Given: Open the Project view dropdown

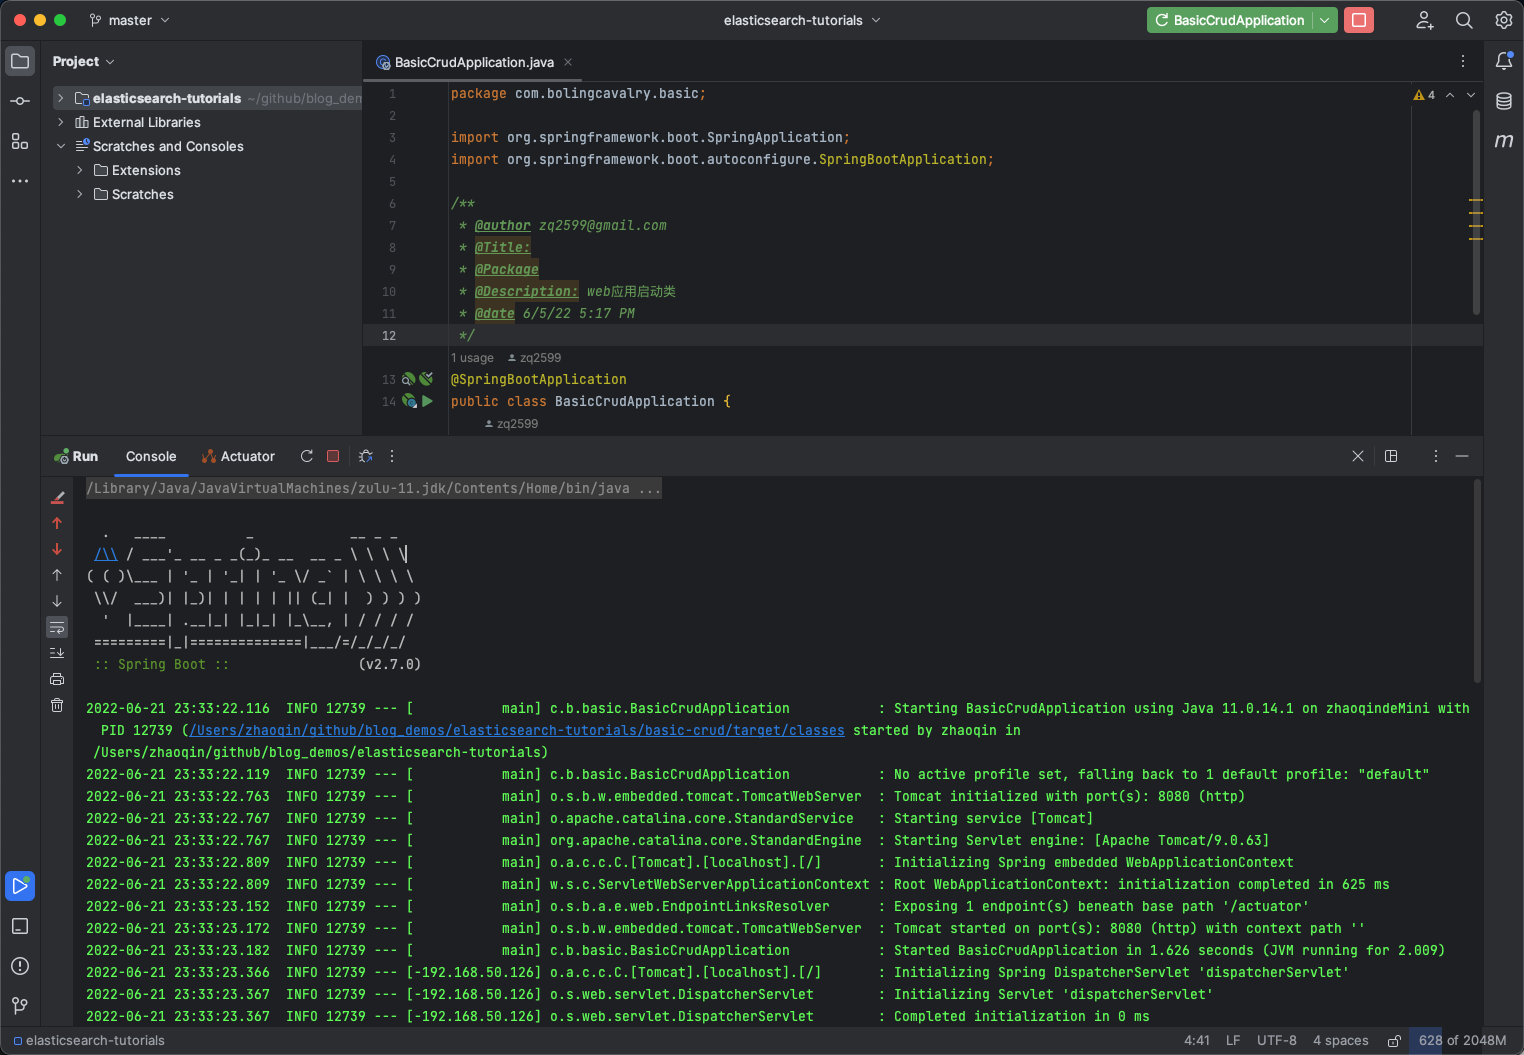Looking at the screenshot, I should (x=84, y=61).
